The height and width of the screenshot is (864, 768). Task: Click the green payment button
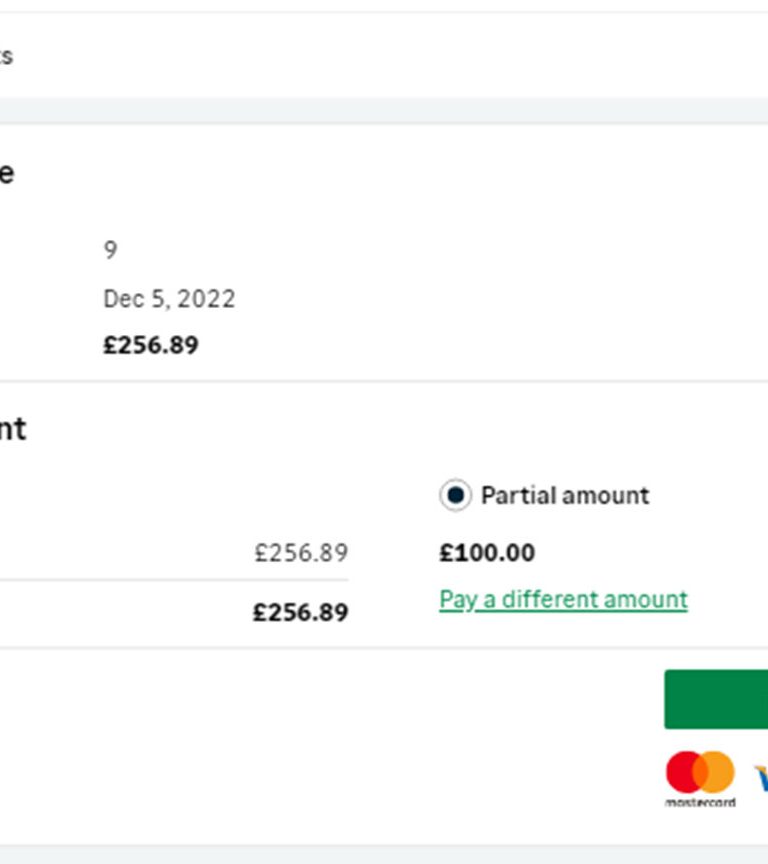point(716,699)
